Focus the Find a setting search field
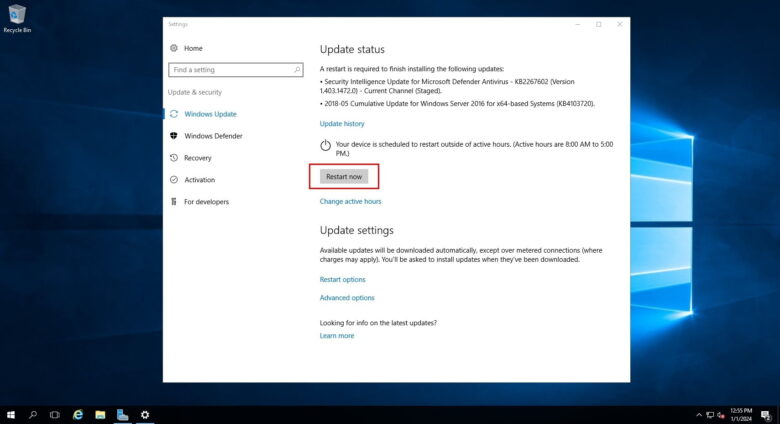The image size is (780, 424). (235, 70)
